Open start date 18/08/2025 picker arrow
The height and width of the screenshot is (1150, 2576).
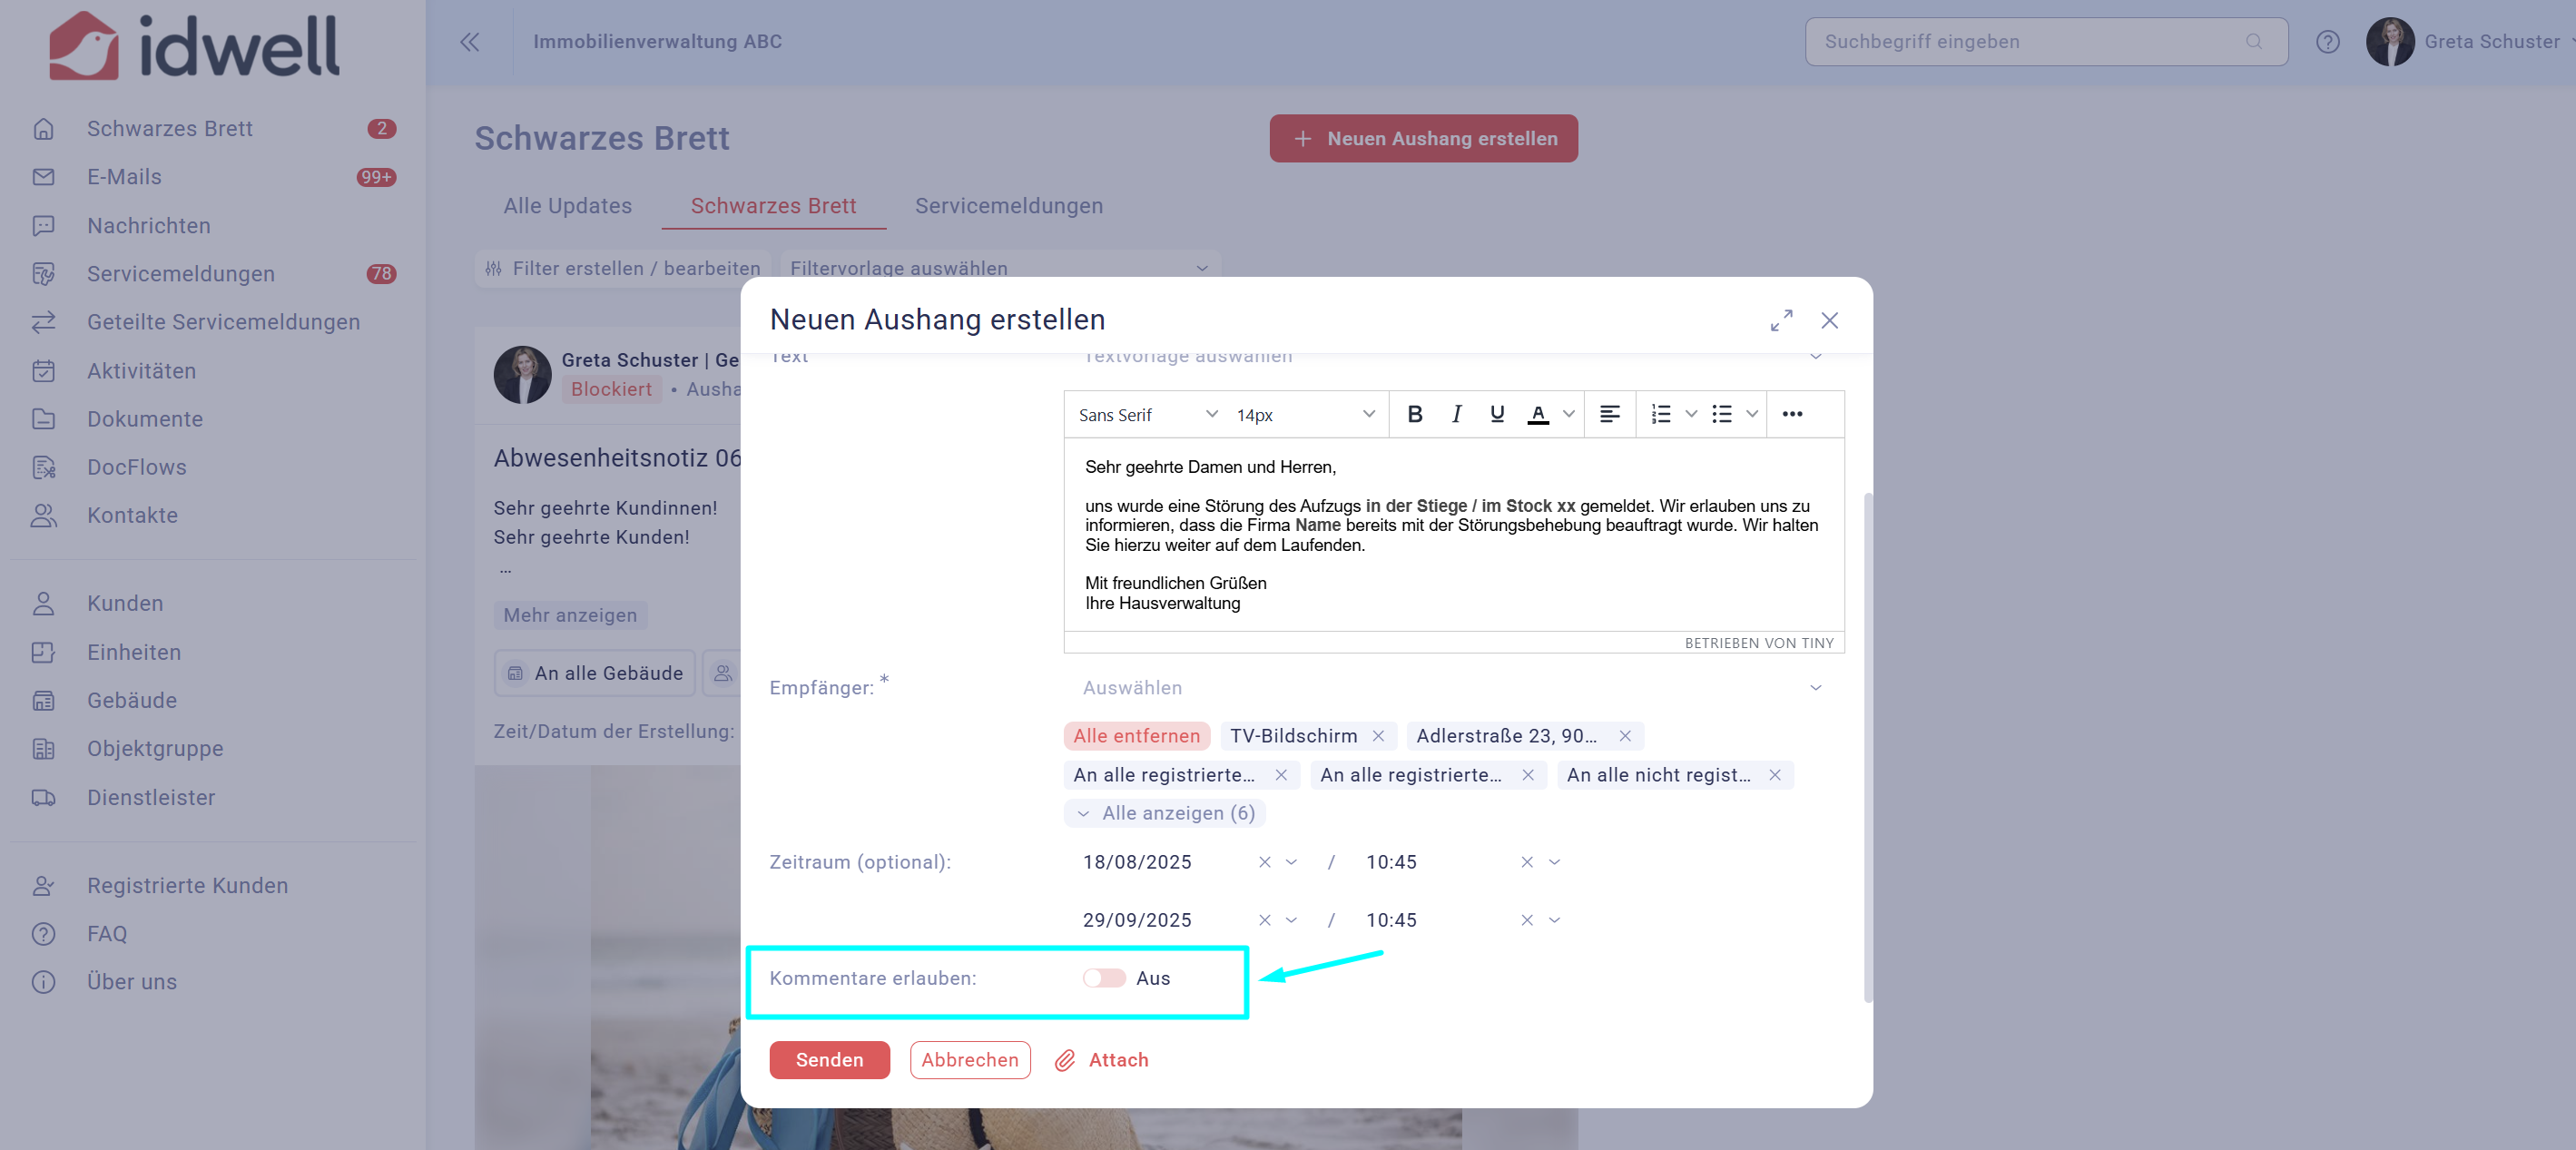[x=1291, y=862]
